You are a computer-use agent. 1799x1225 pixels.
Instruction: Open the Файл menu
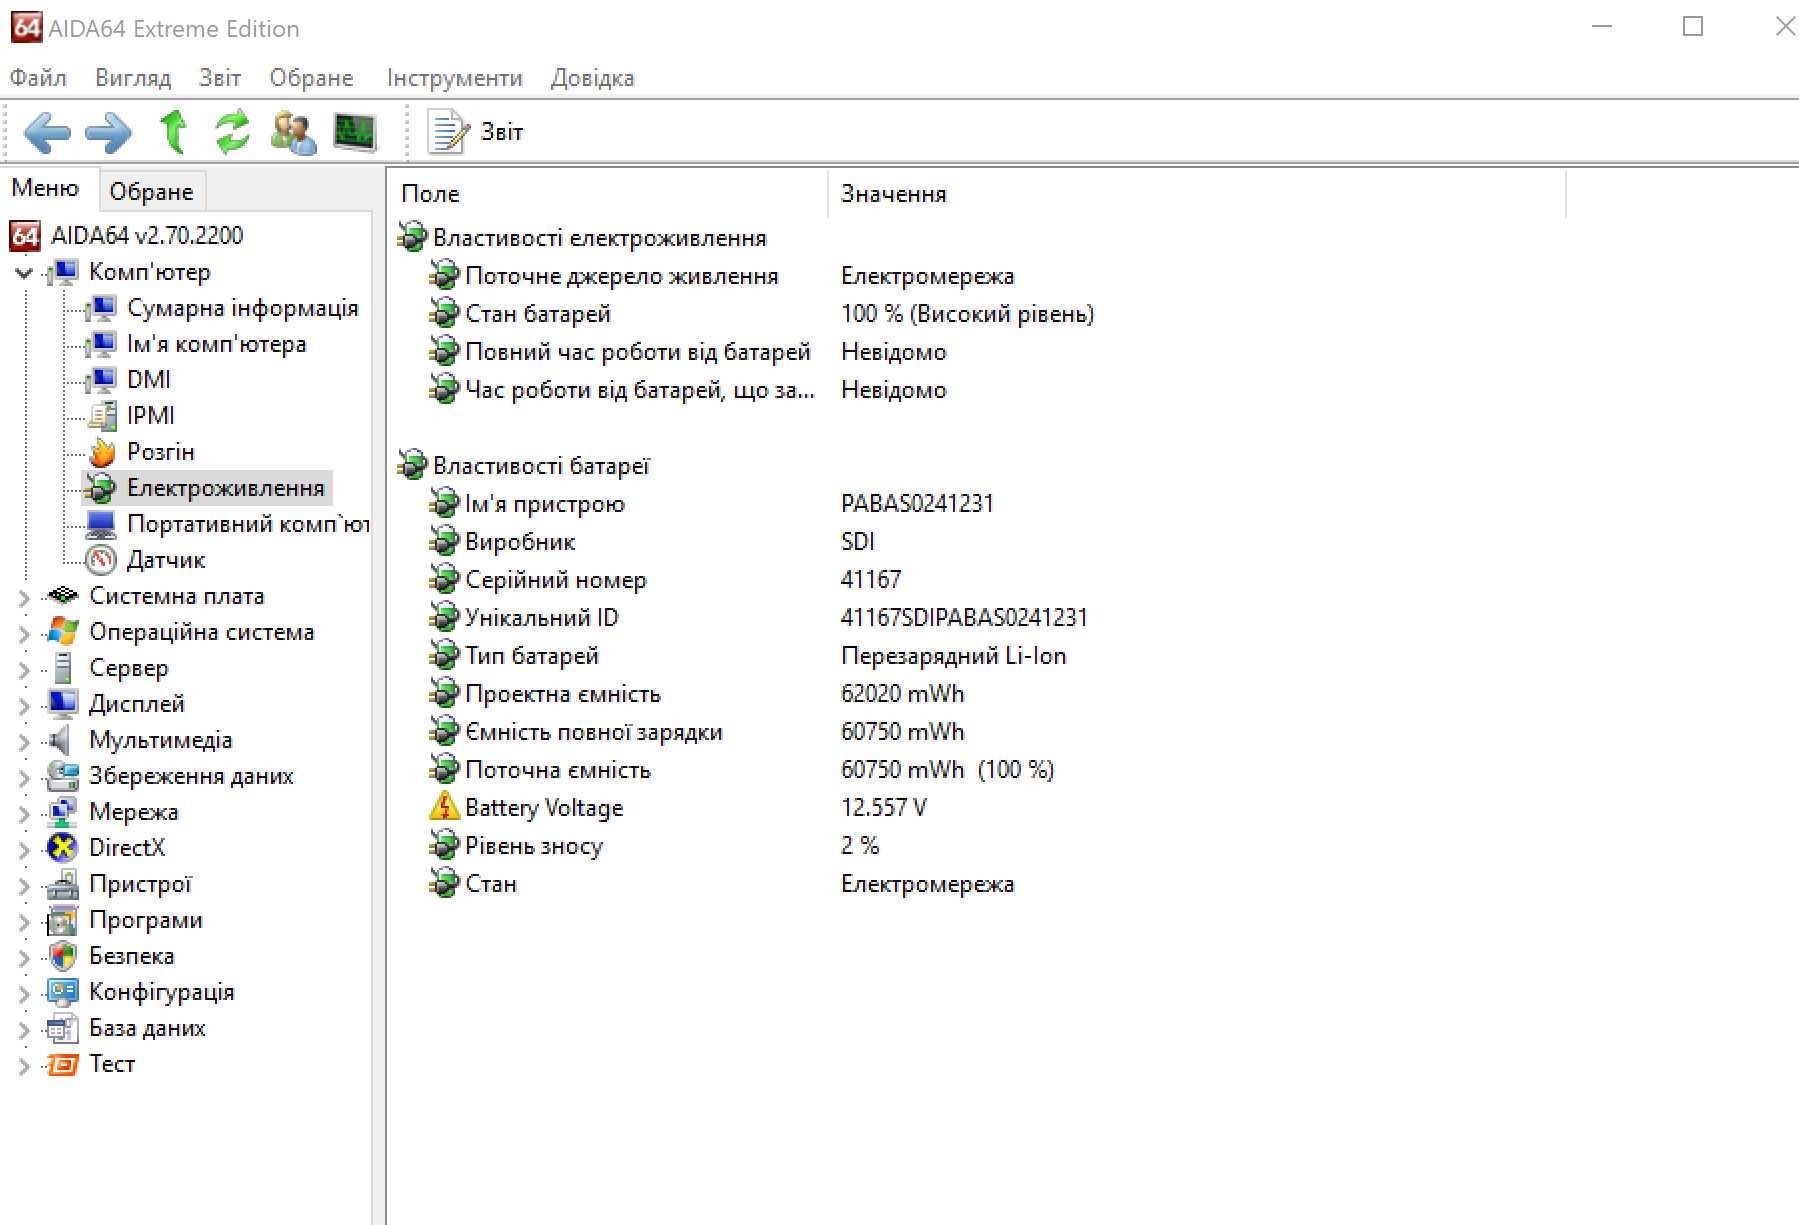click(x=38, y=78)
